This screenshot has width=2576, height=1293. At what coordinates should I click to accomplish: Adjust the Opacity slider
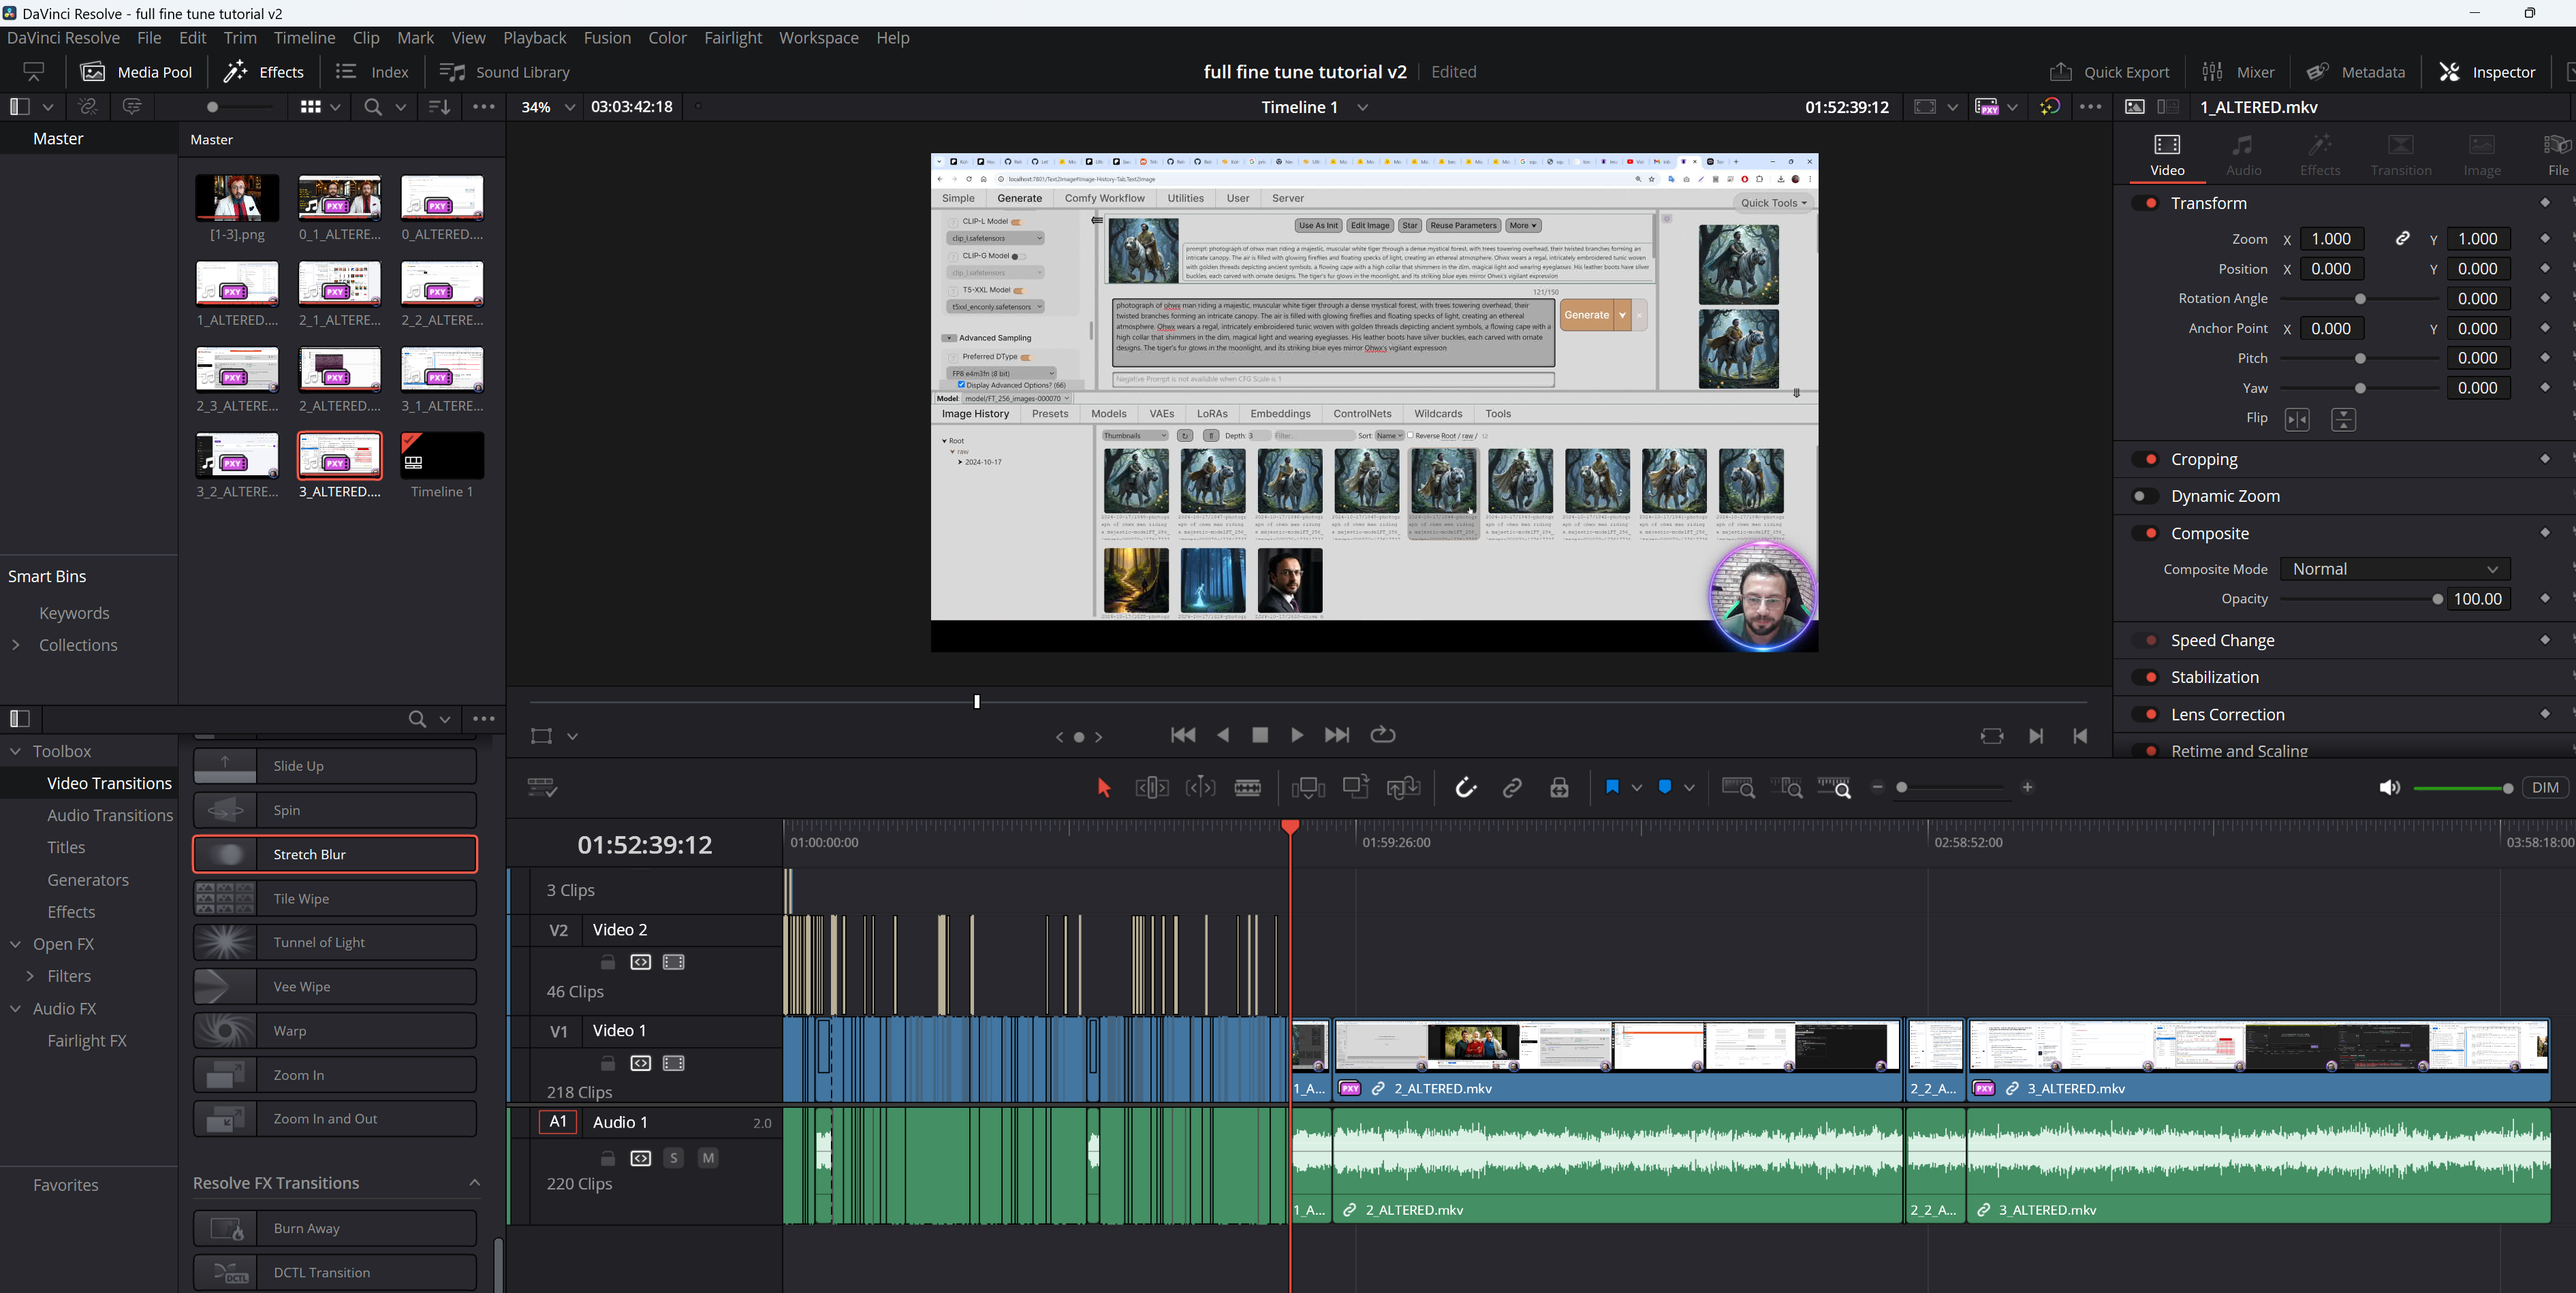tap(2436, 599)
